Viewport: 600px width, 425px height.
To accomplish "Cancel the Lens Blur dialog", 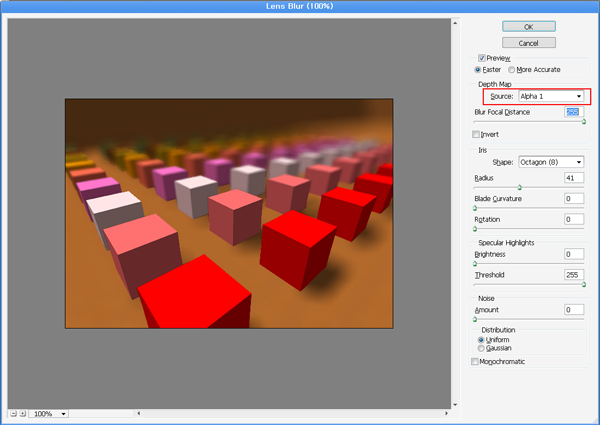I will pyautogui.click(x=529, y=43).
